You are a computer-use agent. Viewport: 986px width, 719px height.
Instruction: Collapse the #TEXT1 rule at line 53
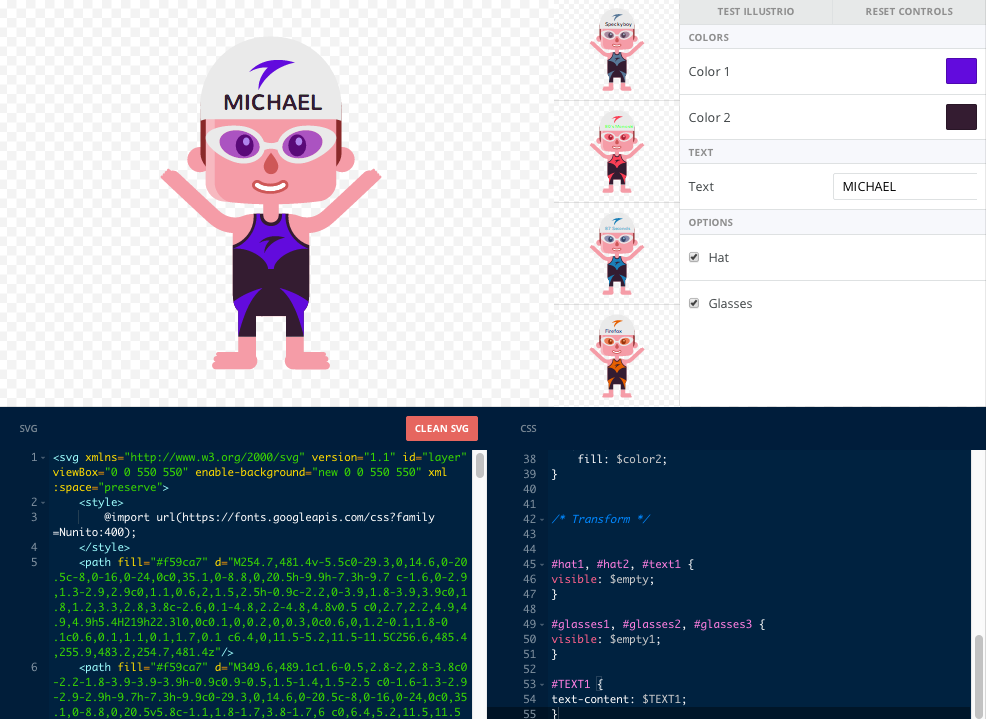(x=542, y=685)
